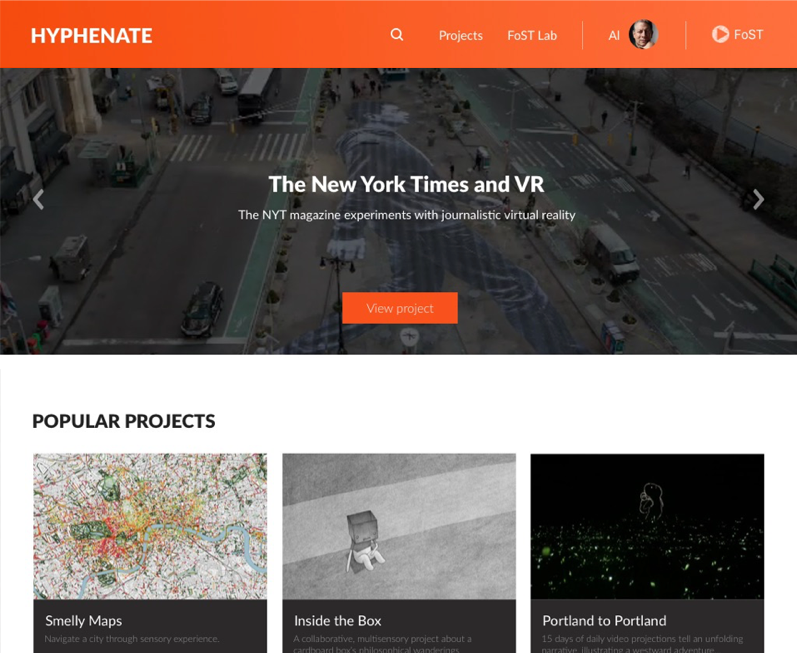Click the Smelly Maps title link
Viewport: 797px width, 653px height.
pos(83,620)
